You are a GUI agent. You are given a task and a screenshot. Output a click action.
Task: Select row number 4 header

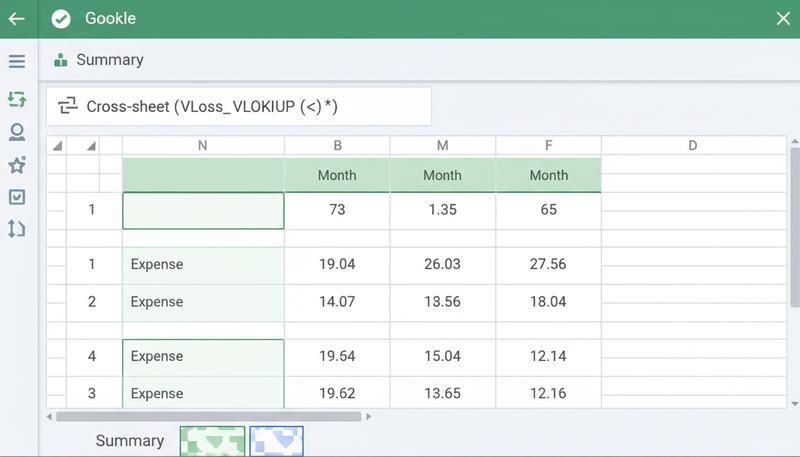point(92,356)
